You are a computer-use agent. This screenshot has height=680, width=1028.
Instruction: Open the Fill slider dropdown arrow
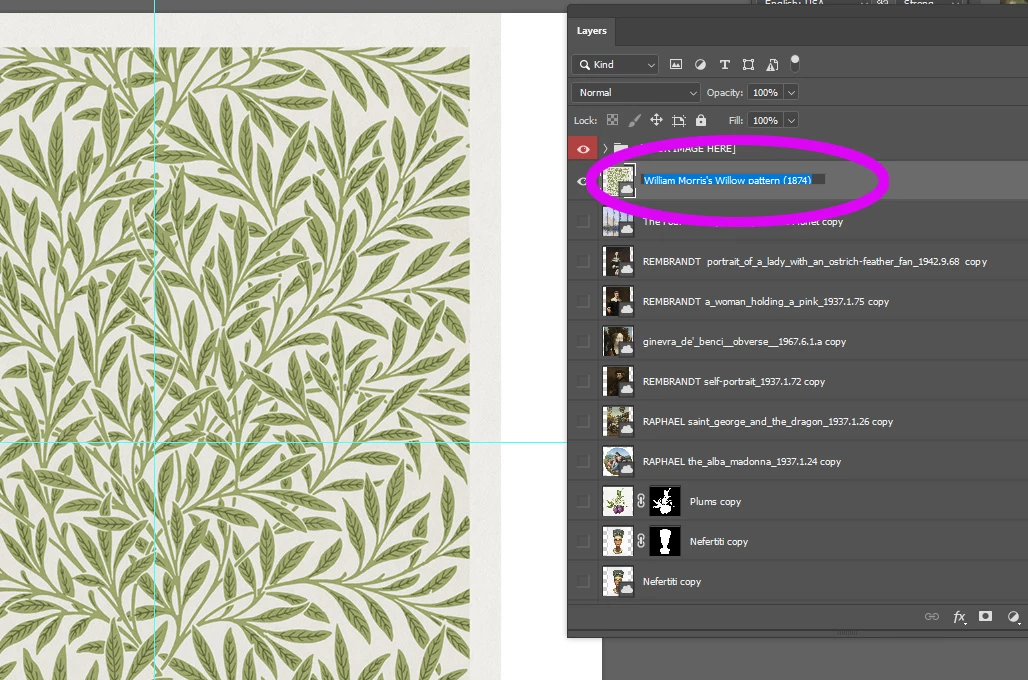pos(791,121)
